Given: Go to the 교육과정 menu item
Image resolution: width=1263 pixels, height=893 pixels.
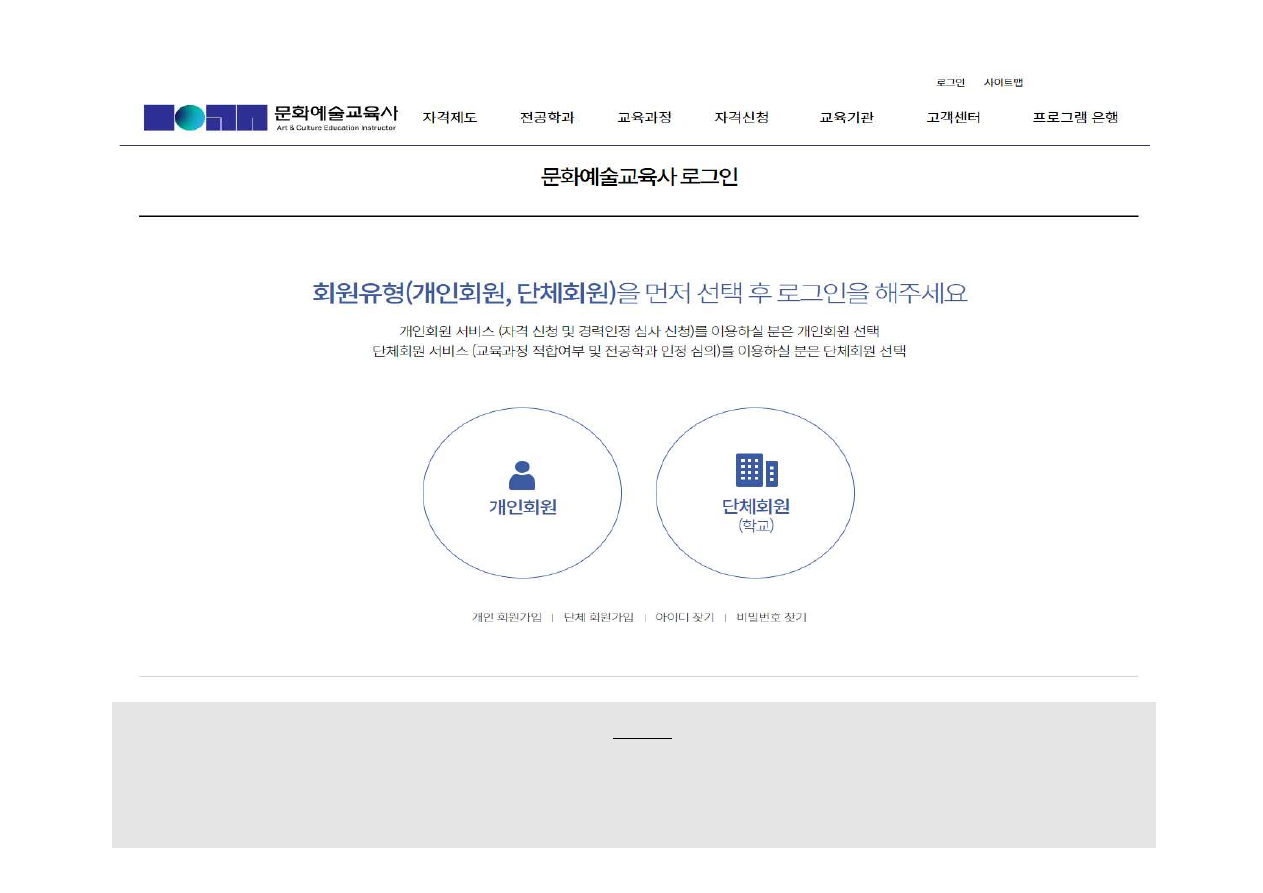Looking at the screenshot, I should click(x=644, y=118).
